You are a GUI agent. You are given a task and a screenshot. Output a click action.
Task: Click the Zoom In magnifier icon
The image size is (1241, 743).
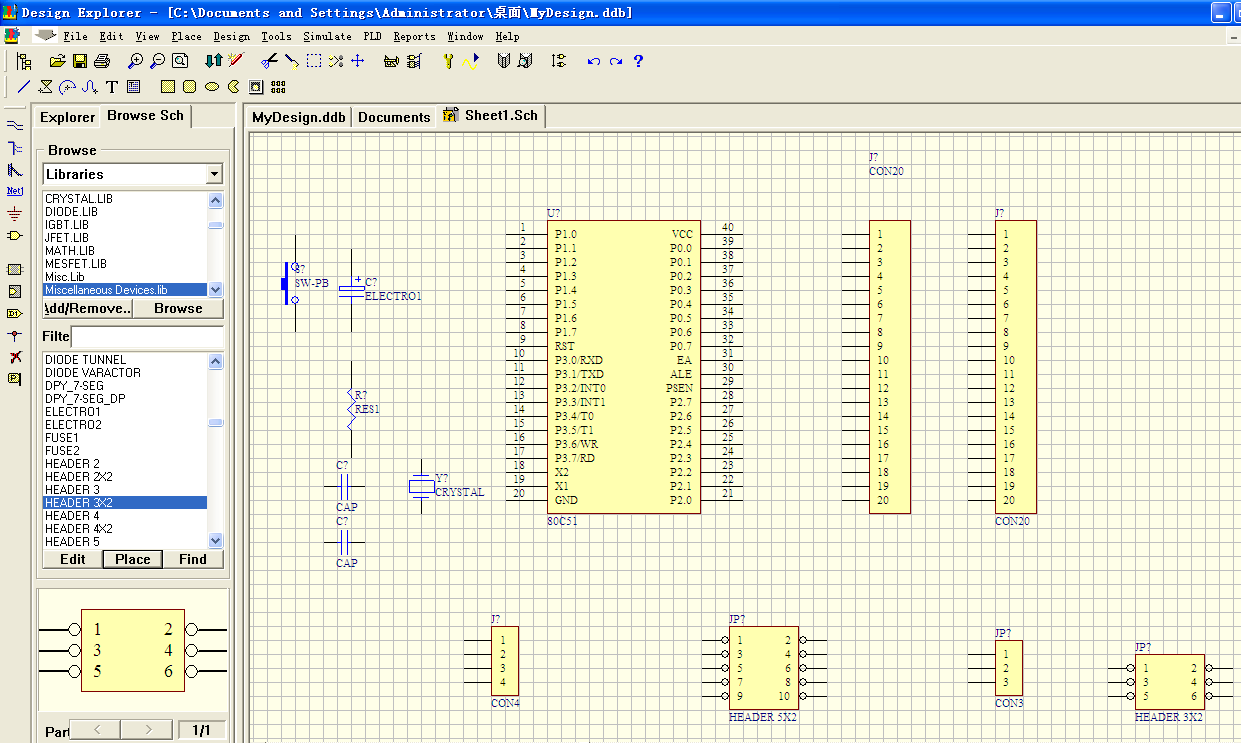[136, 61]
